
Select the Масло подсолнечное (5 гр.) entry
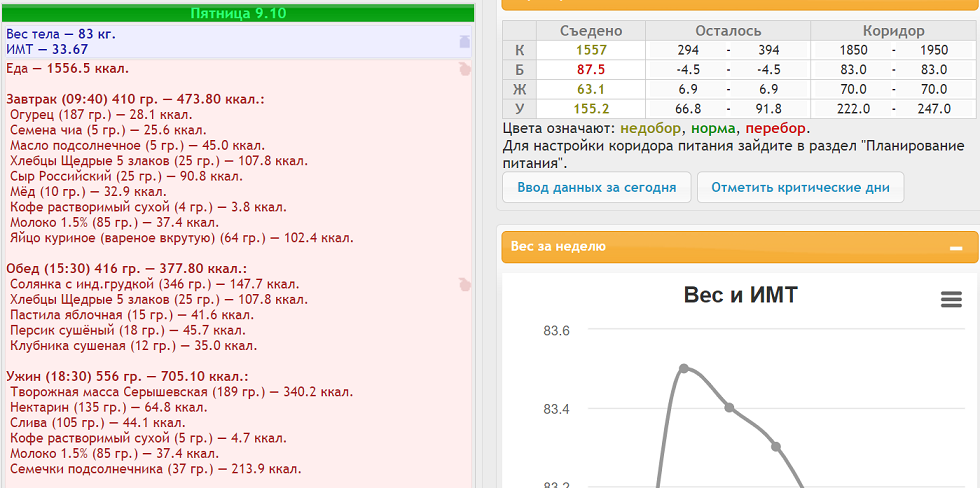tap(136, 146)
